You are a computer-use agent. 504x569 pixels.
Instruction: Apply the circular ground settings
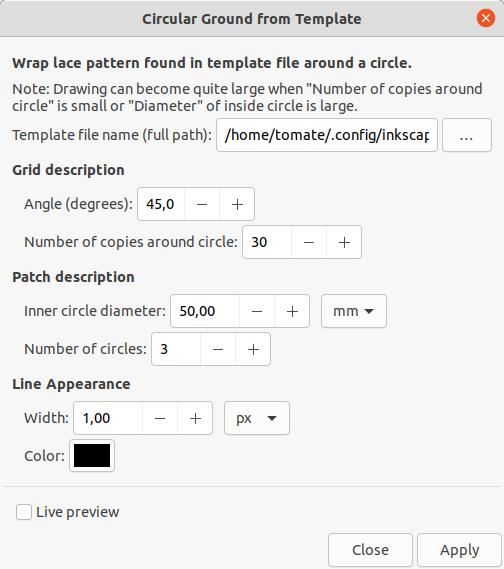coord(459,550)
